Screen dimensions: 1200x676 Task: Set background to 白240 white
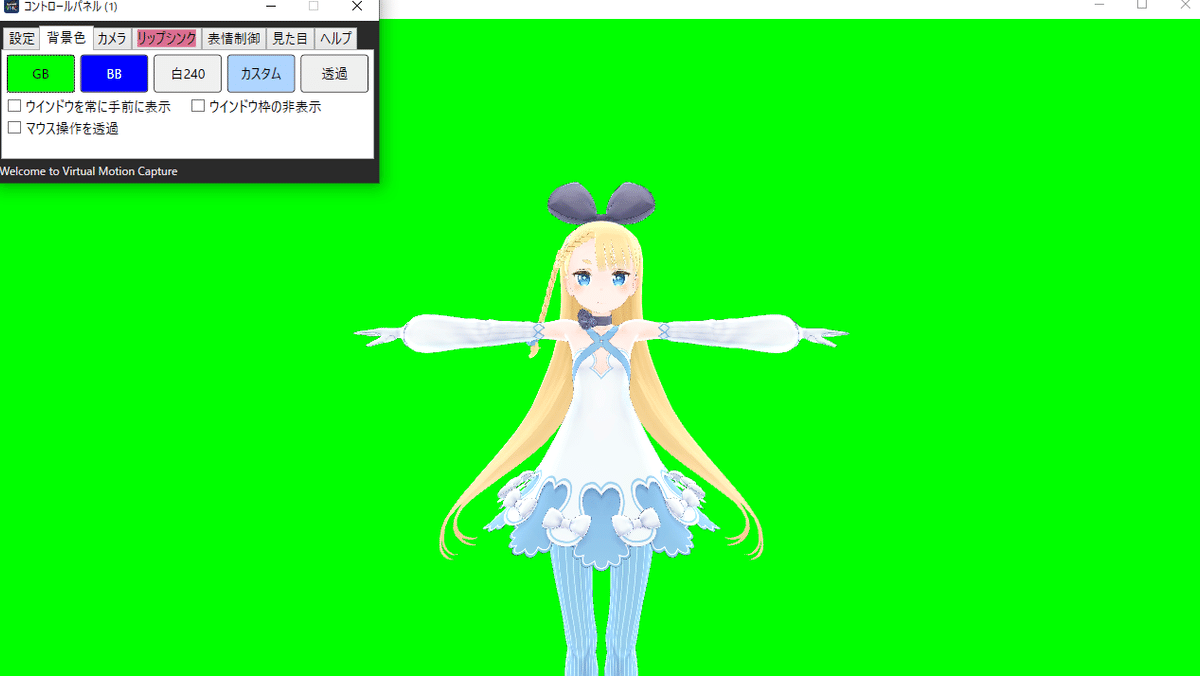187,73
